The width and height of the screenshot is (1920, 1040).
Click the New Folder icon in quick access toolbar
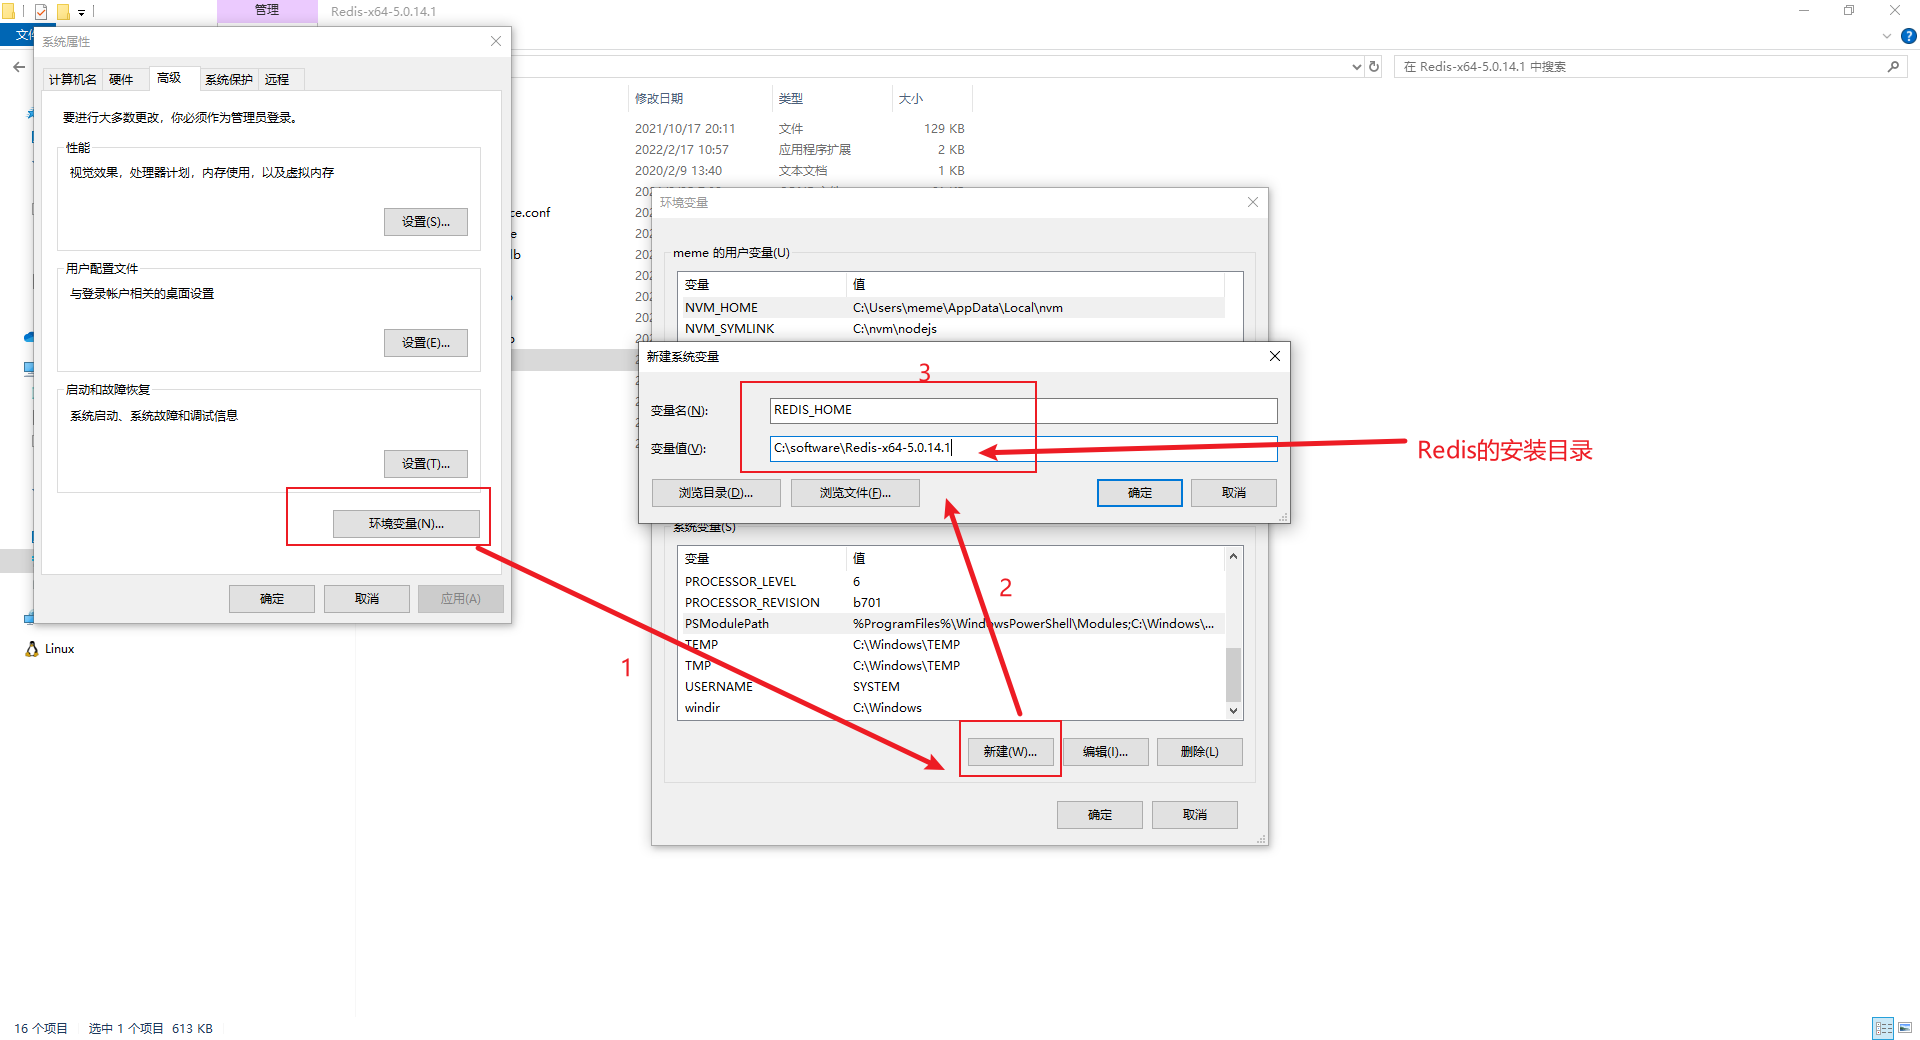(x=63, y=12)
